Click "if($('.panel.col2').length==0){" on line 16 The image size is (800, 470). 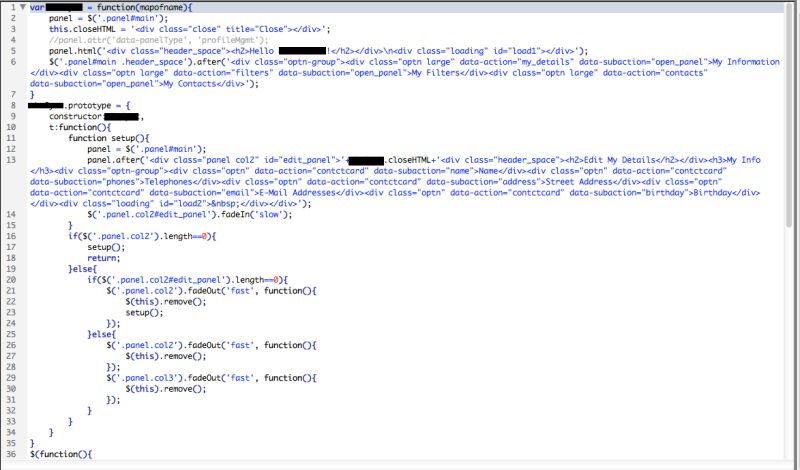tap(142, 236)
